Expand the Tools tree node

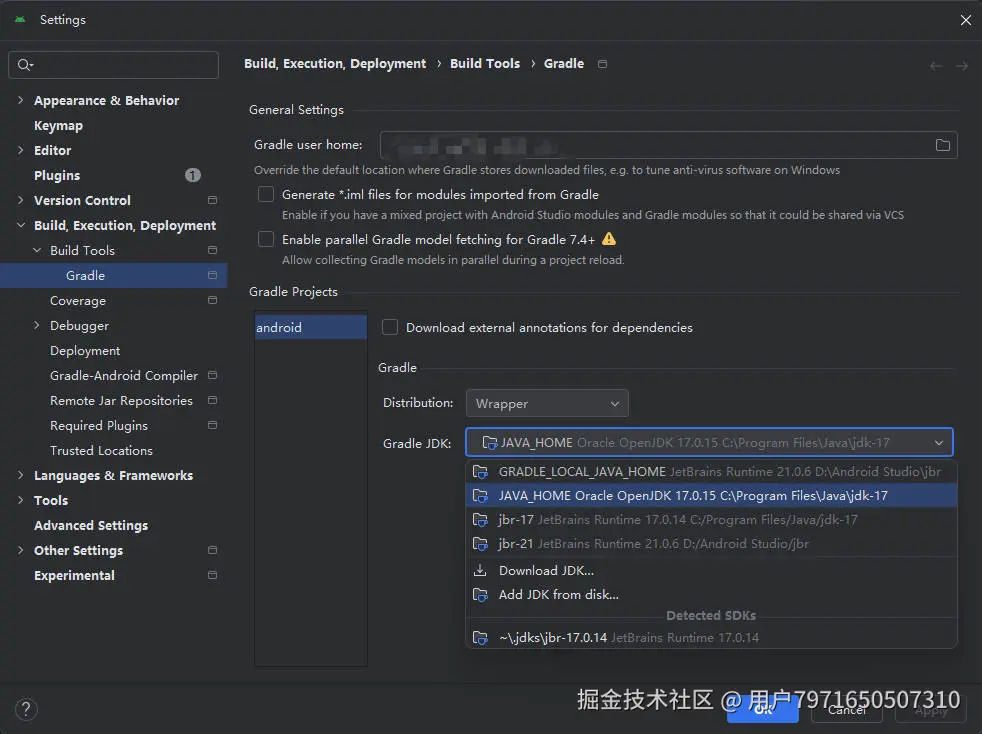click(x=21, y=500)
